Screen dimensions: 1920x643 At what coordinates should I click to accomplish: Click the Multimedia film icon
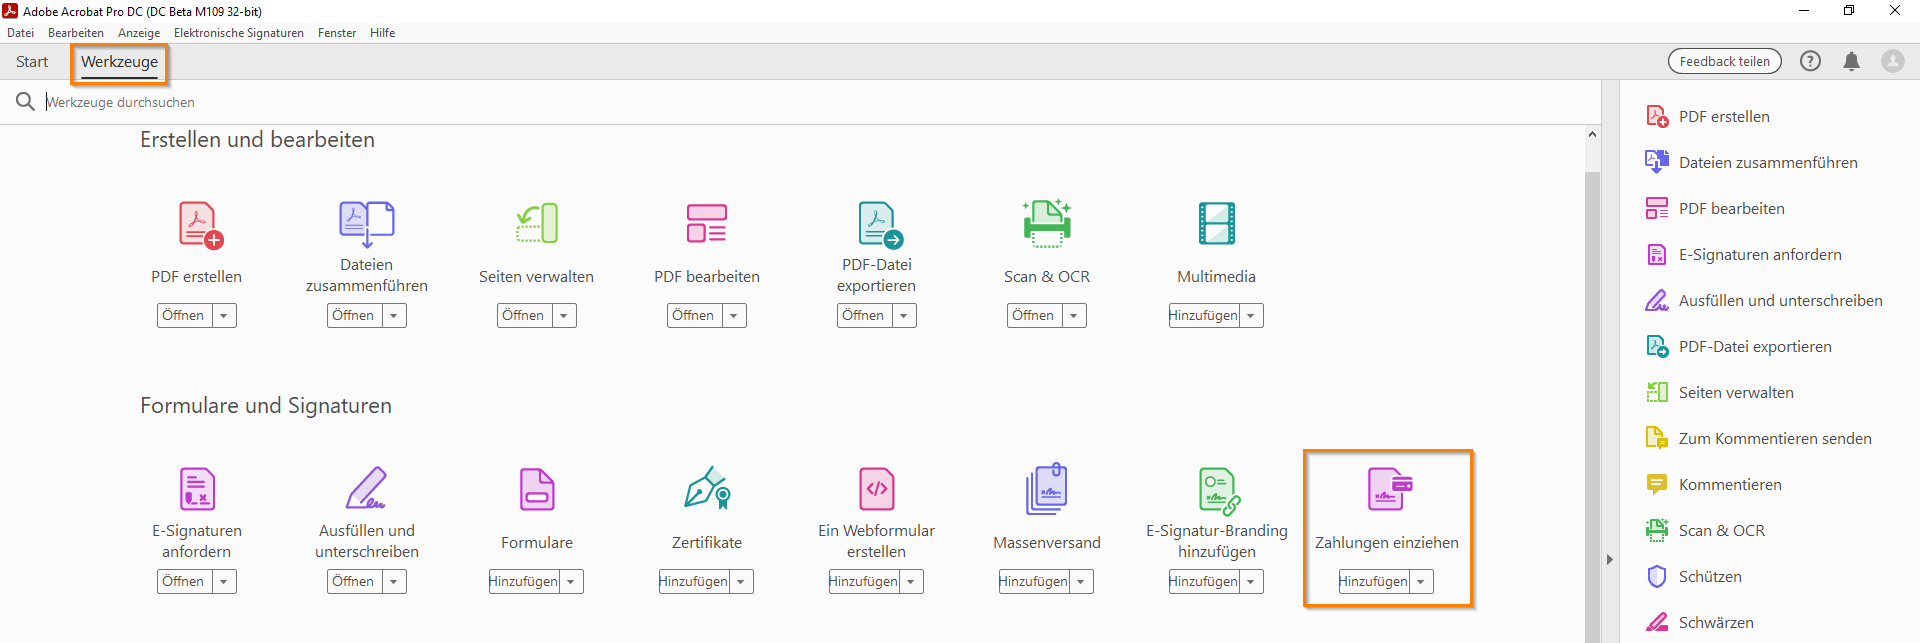[1217, 223]
